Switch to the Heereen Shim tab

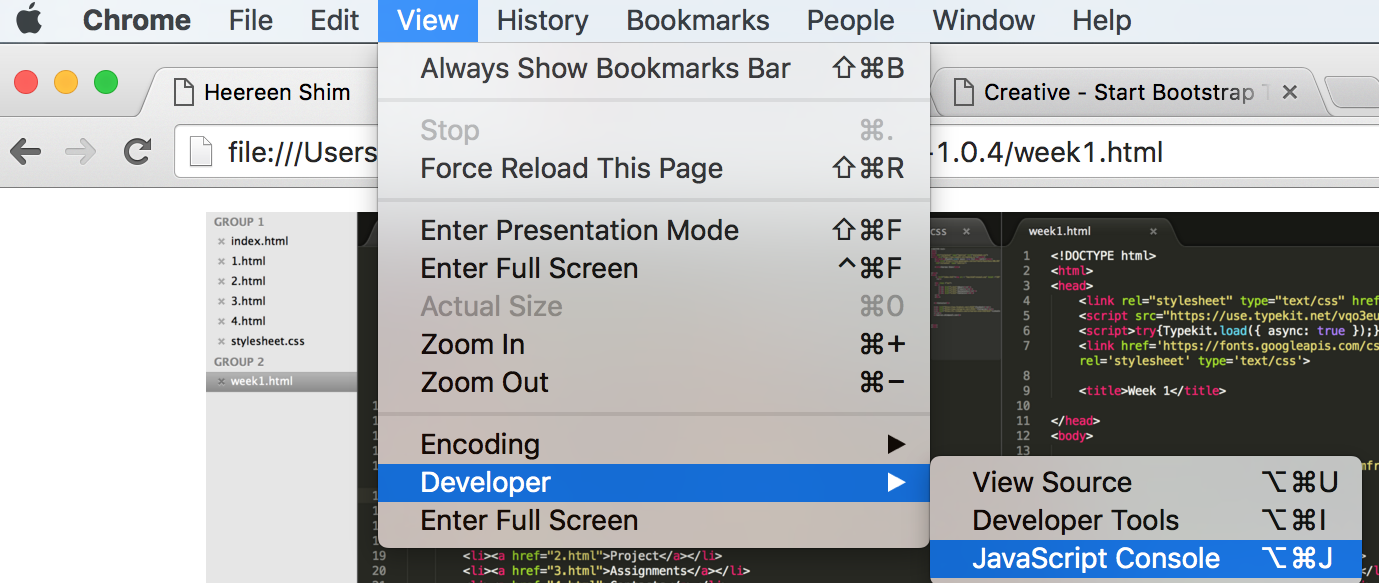(277, 93)
